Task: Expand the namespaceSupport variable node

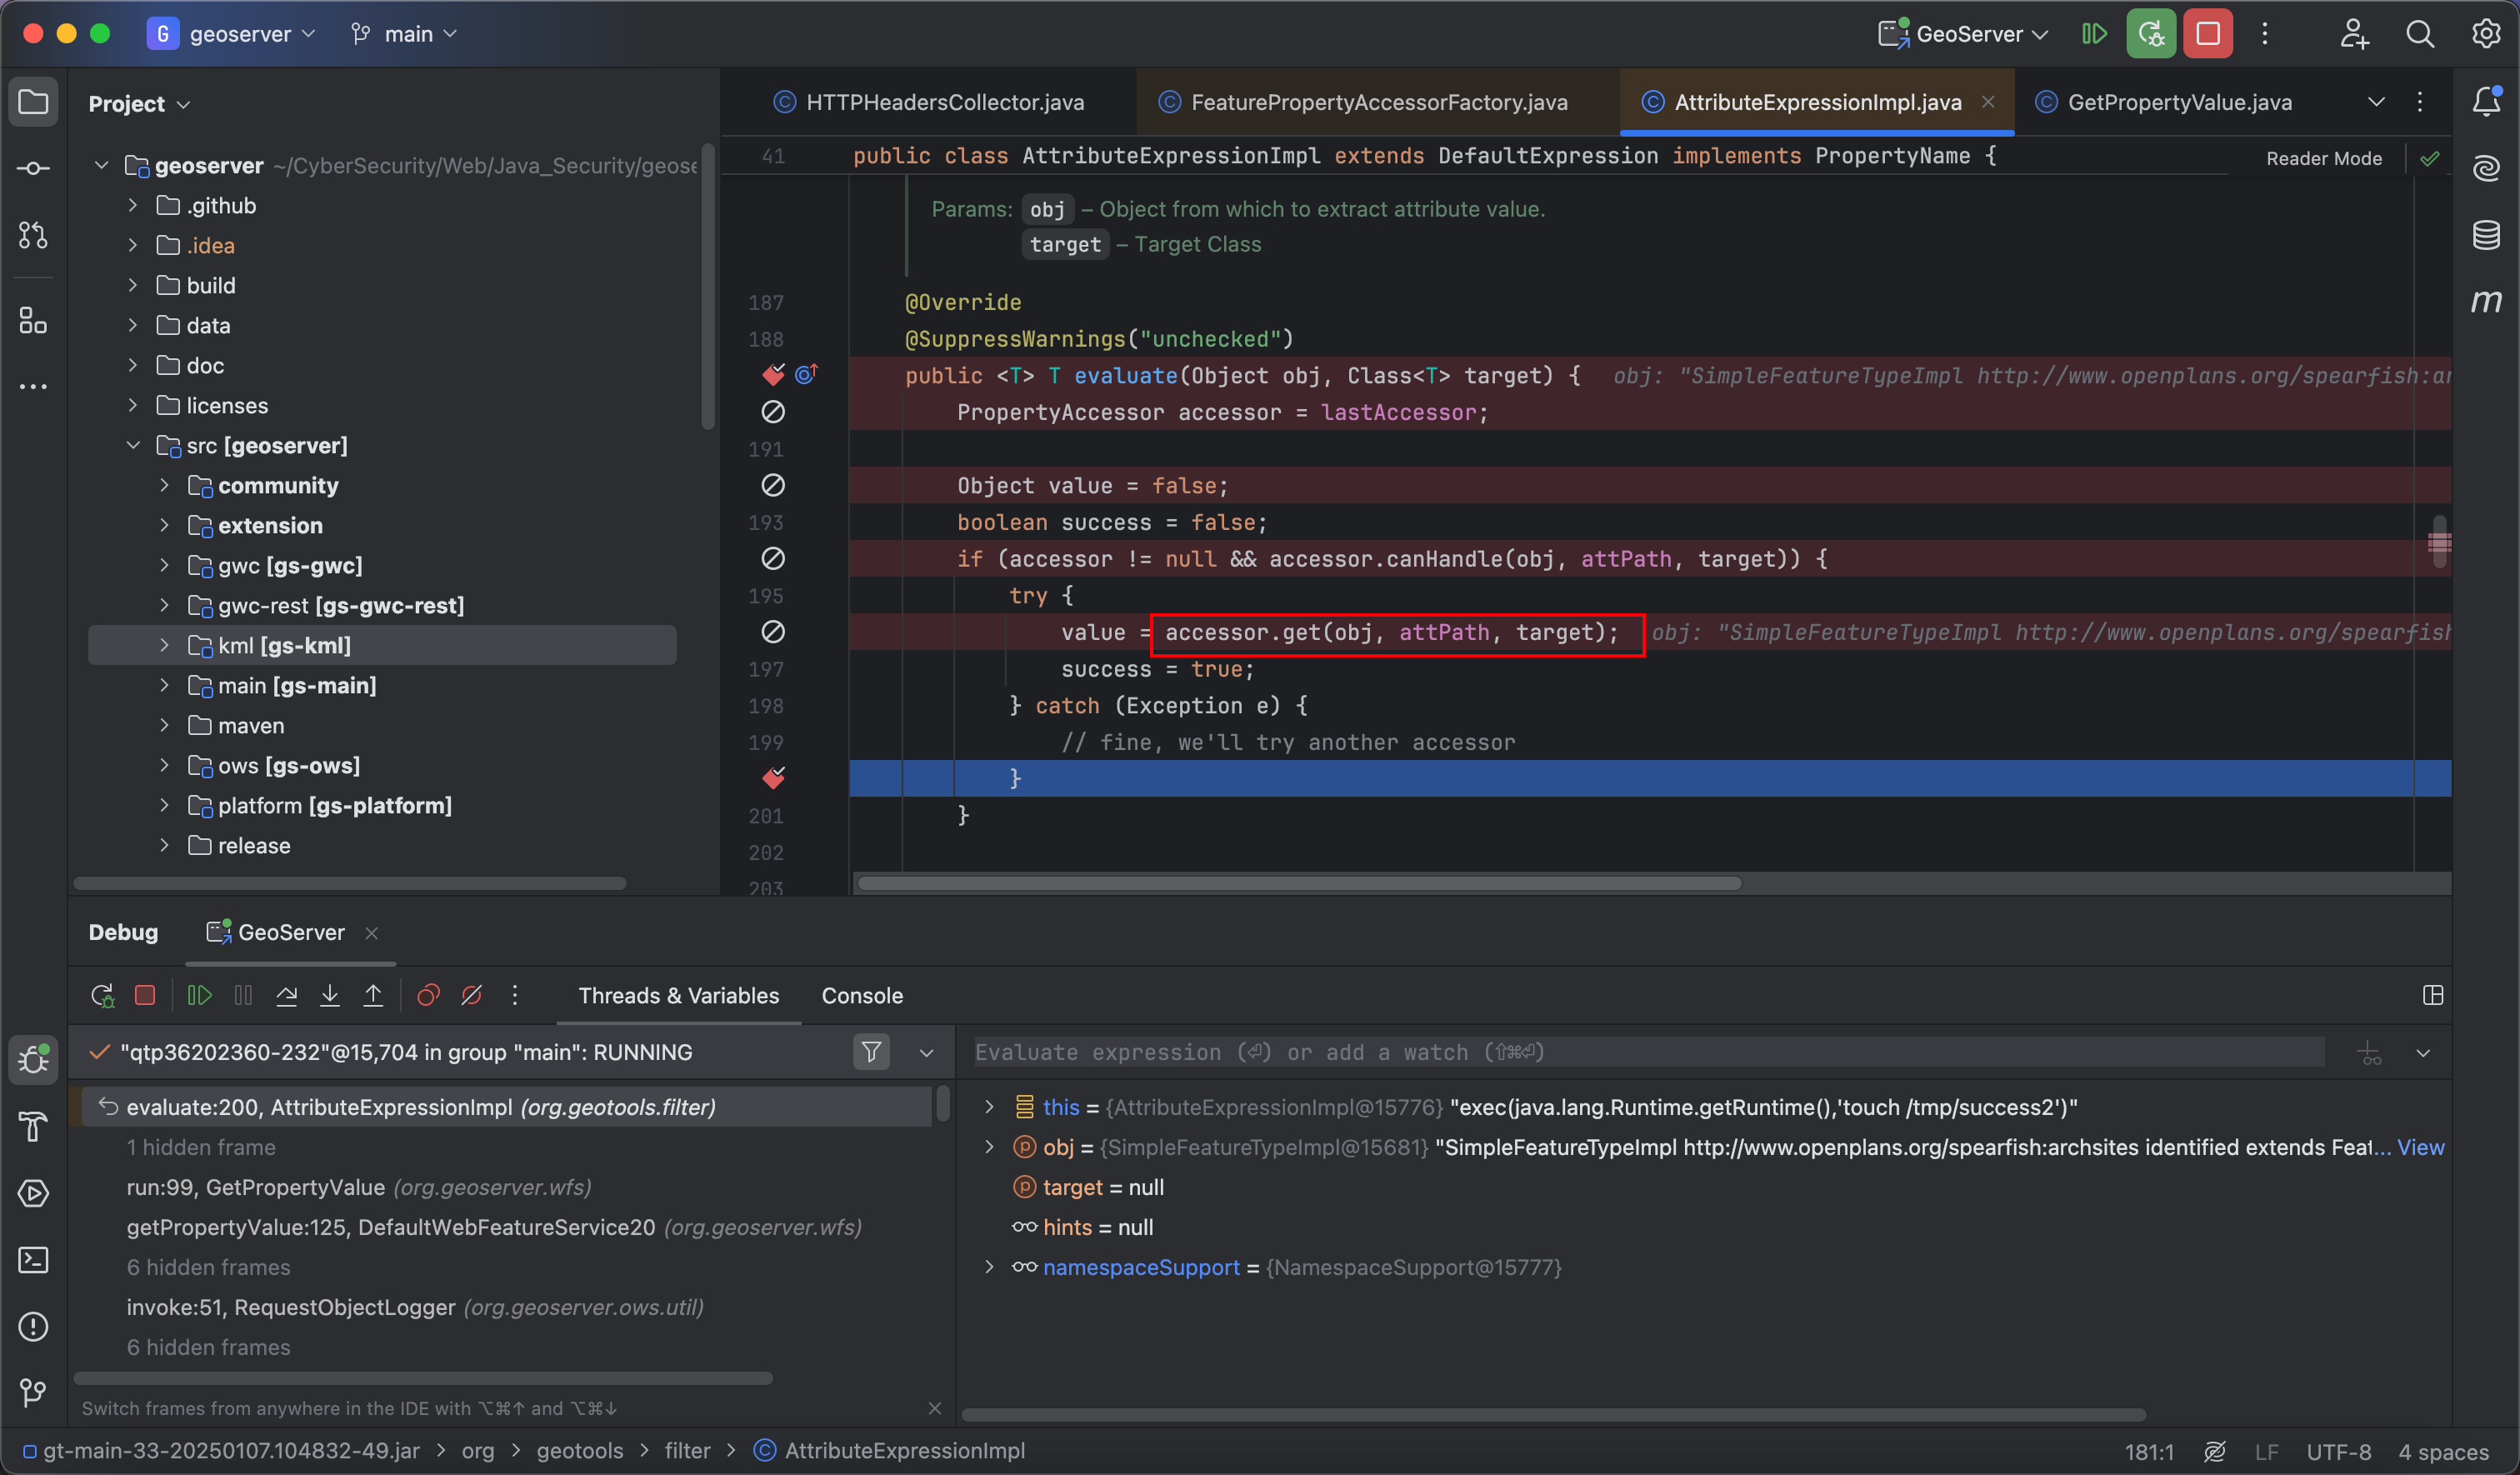Action: pos(989,1267)
